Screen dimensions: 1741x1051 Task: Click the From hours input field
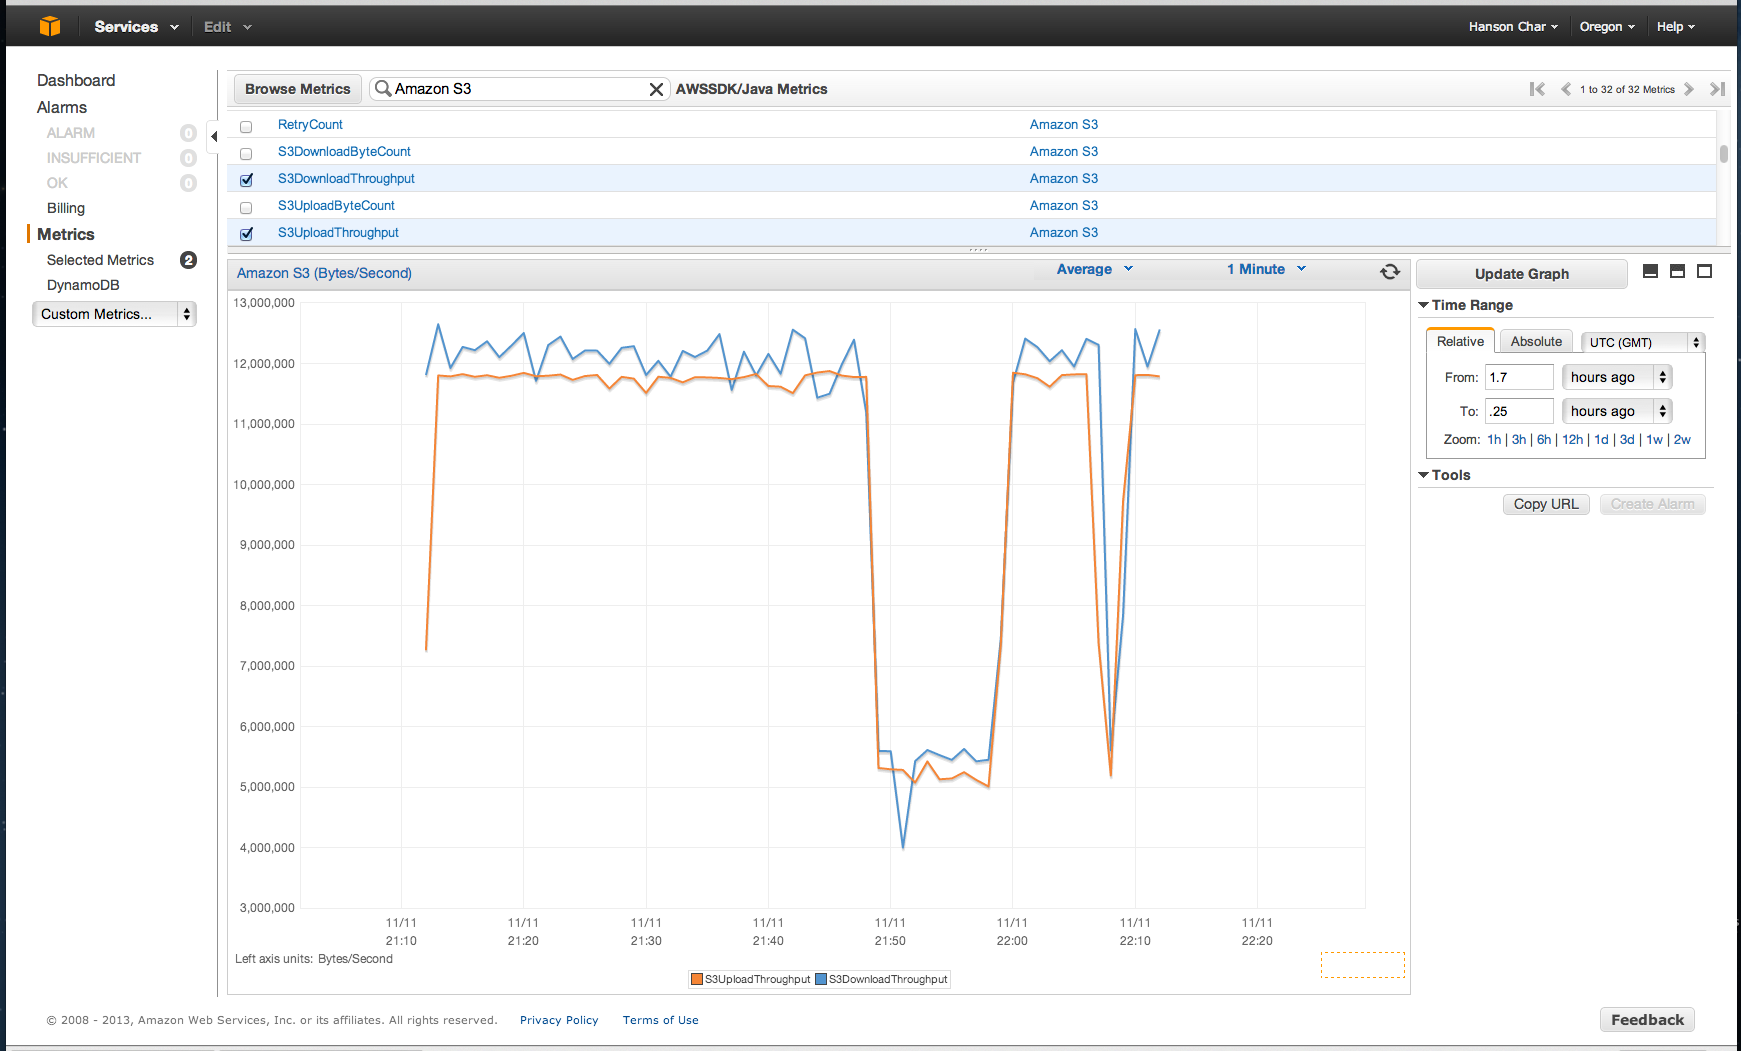[1518, 377]
